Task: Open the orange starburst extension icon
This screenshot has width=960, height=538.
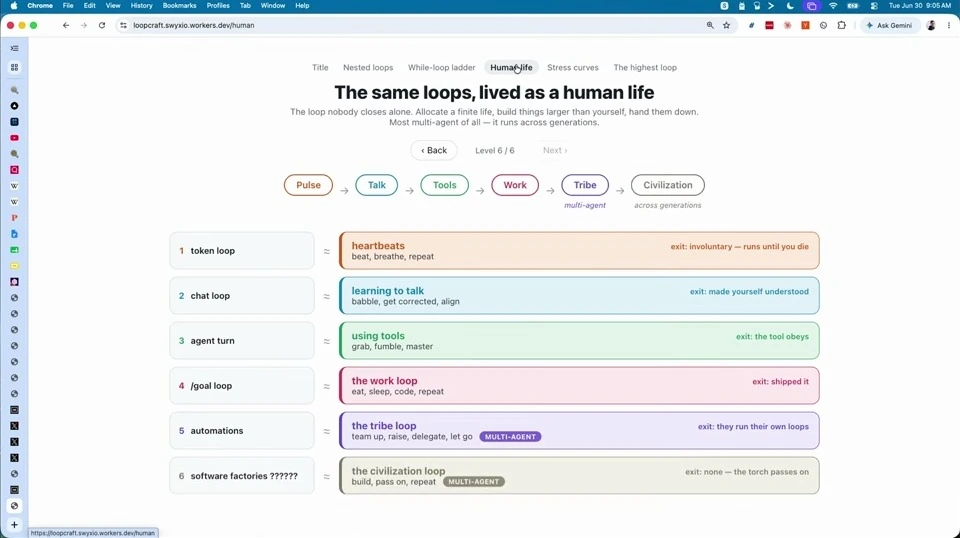Action: click(x=787, y=25)
